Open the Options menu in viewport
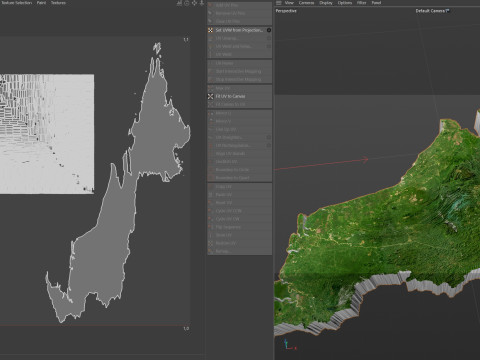Image resolution: width=480 pixels, height=360 pixels. click(345, 3)
